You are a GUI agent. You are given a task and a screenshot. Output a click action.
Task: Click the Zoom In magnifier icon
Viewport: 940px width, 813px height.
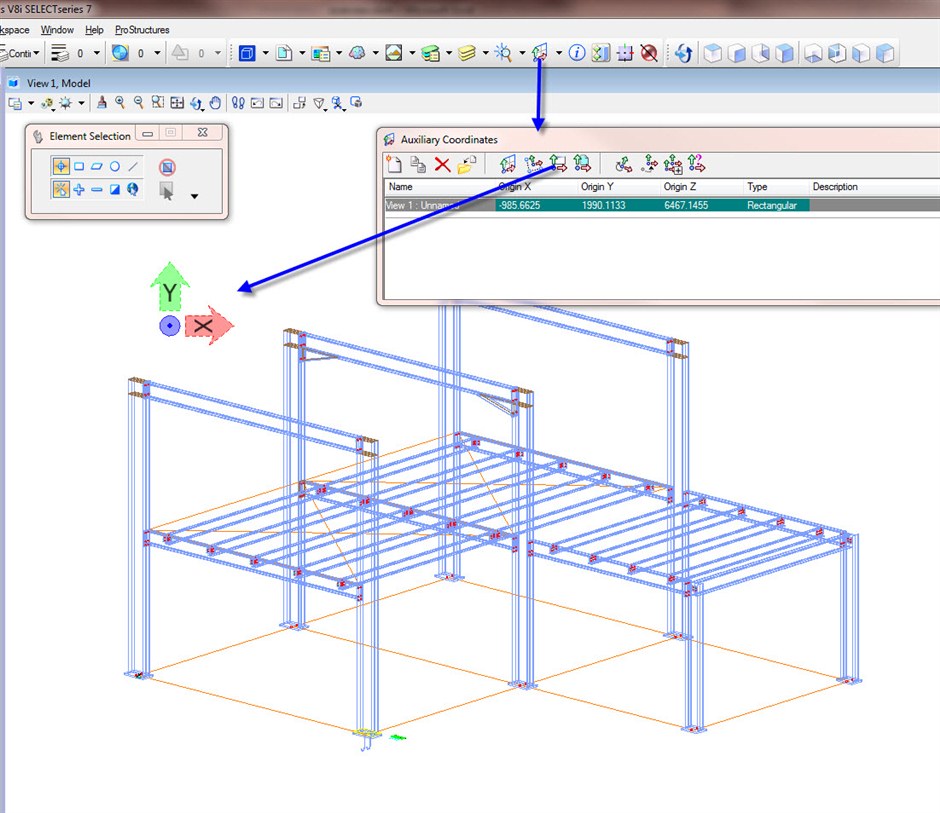click(x=120, y=102)
